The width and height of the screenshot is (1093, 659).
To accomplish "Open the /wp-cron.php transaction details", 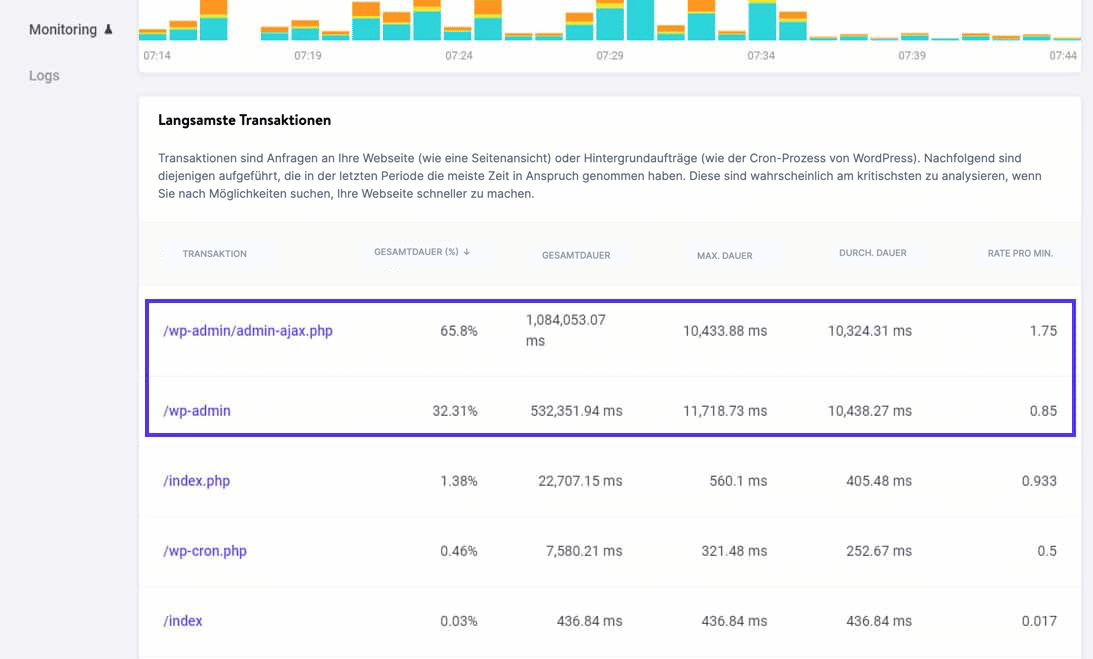I will (x=205, y=551).
